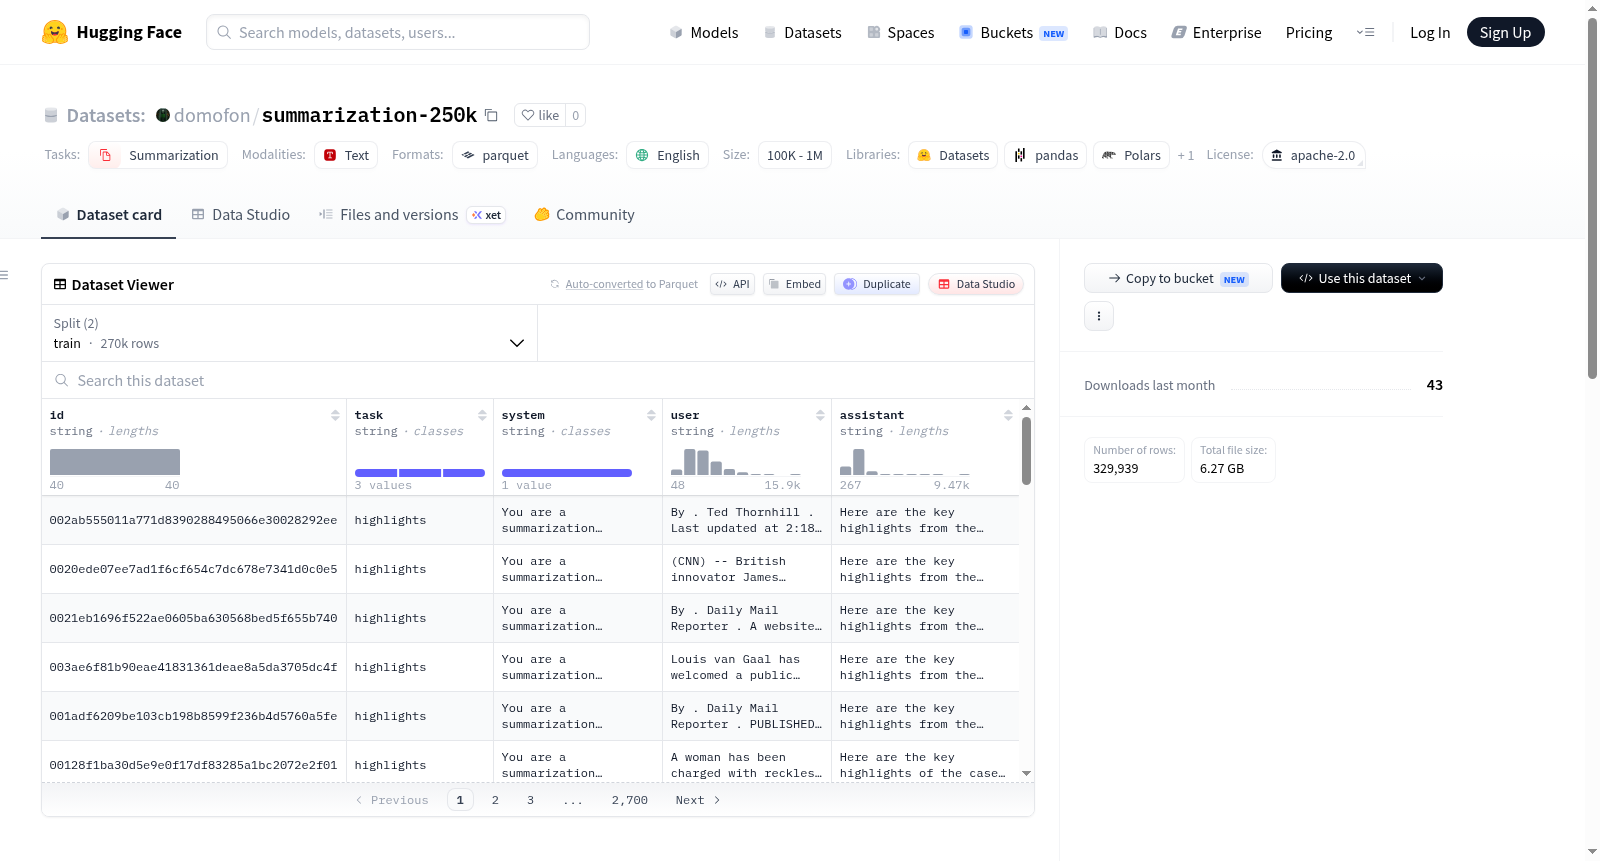1600x861 pixels.
Task: Click the Hugging Face logo icon
Action: click(55, 32)
